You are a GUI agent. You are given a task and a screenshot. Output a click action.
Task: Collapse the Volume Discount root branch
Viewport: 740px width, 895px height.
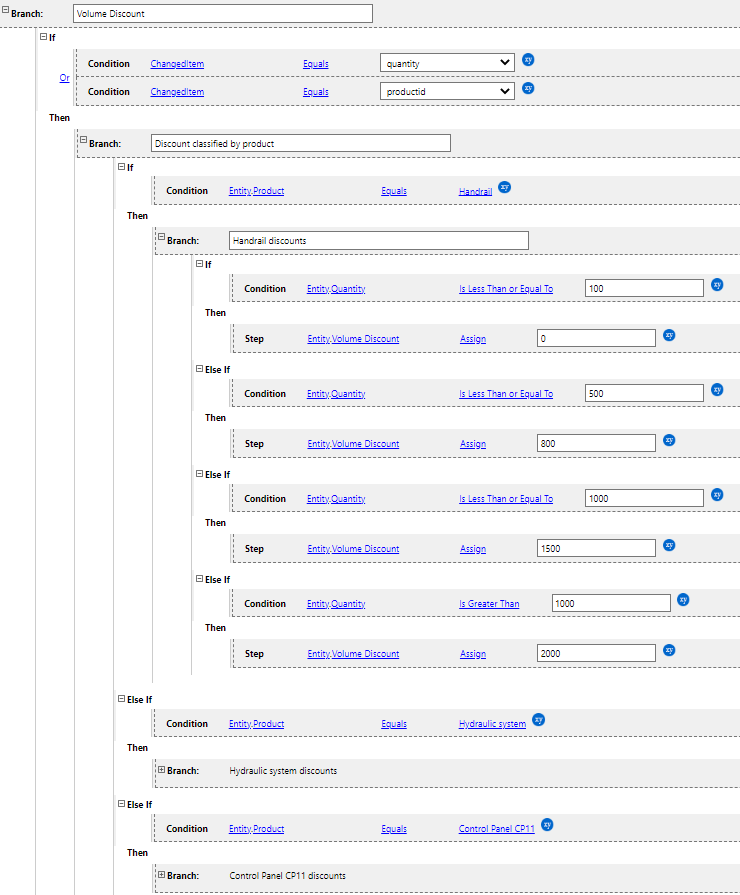(x=6, y=12)
